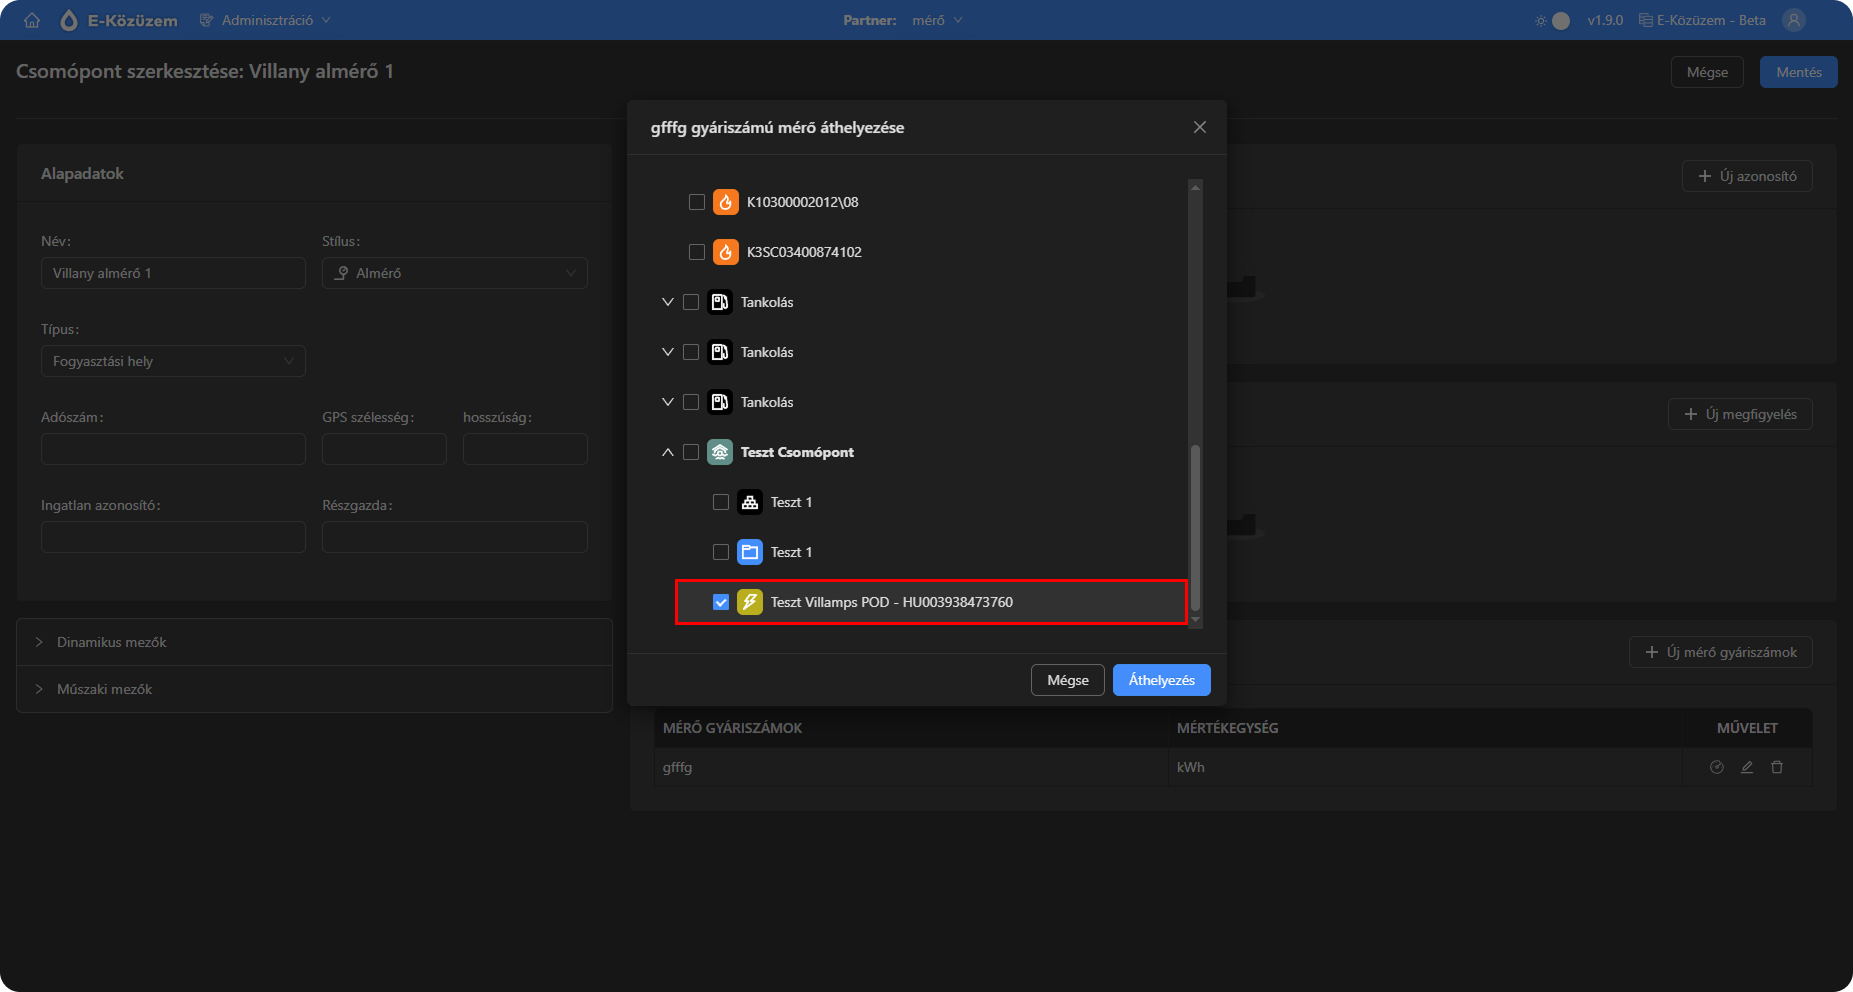The height and width of the screenshot is (992, 1853).
Task: Click the relocate icon in gfffg row
Action: click(x=1717, y=767)
